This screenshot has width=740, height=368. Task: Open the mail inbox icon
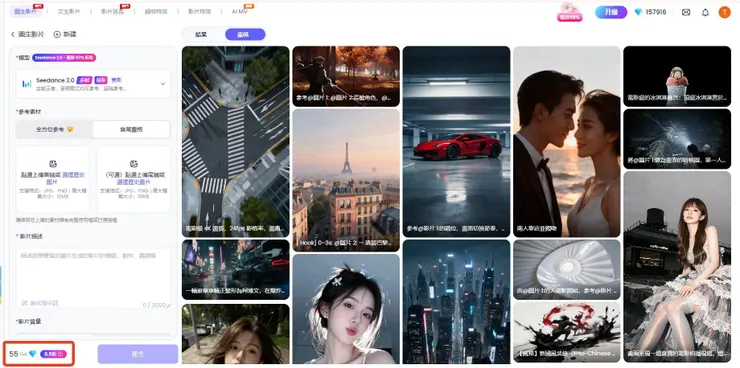click(x=686, y=12)
